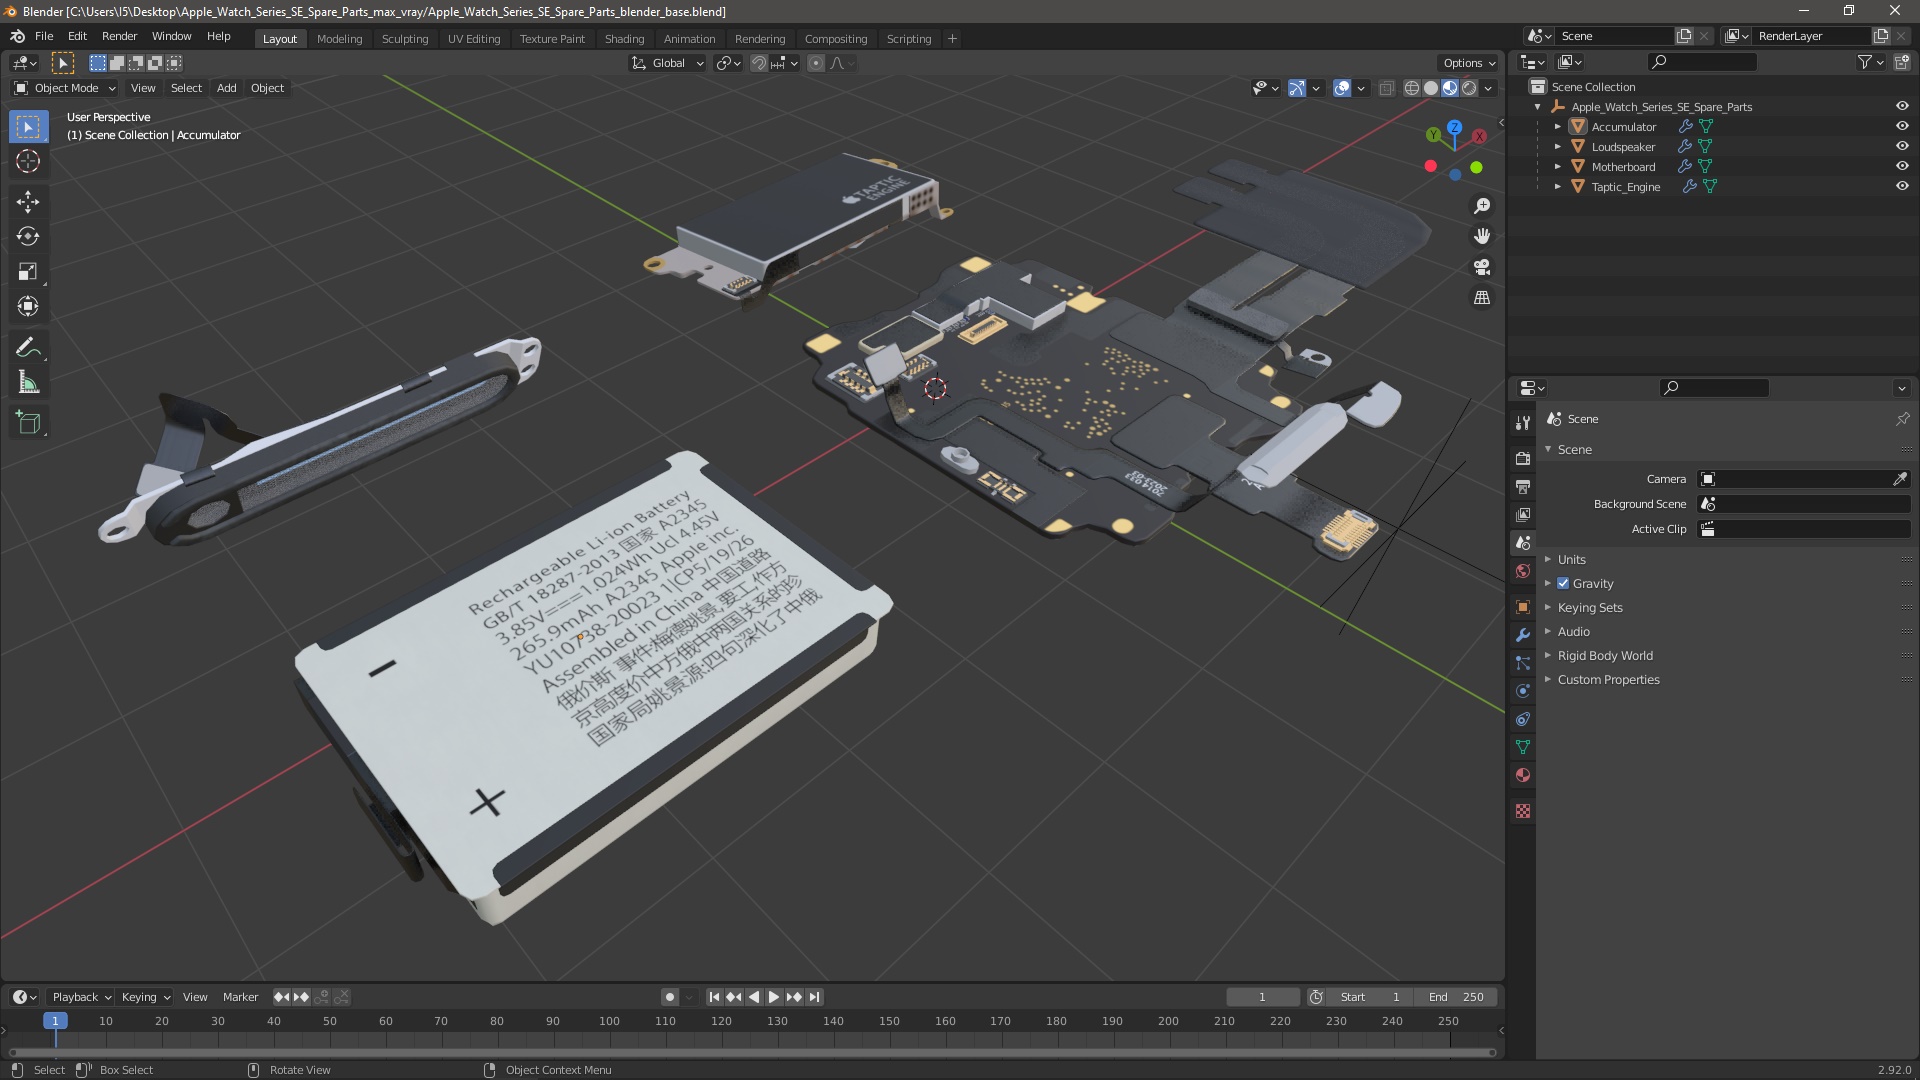Click the Background Scene field
The width and height of the screenshot is (1920, 1080).
[1804, 504]
